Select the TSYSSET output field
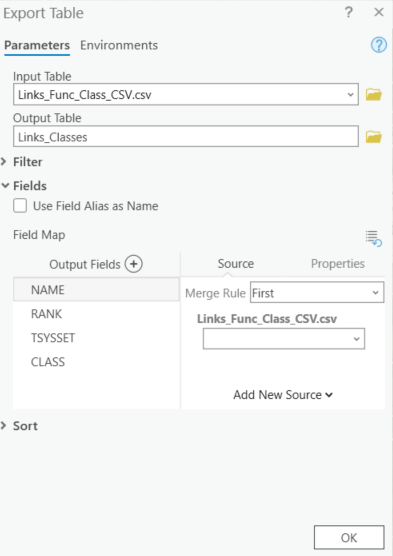 click(x=96, y=338)
